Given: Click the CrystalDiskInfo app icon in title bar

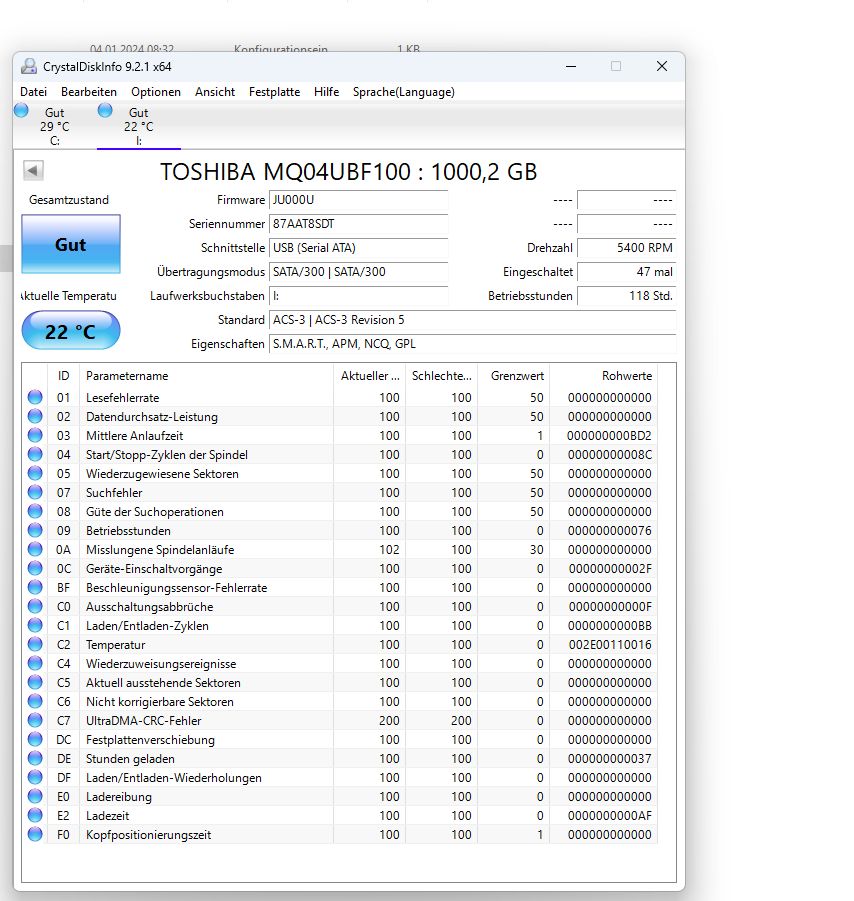Looking at the screenshot, I should (x=29, y=67).
